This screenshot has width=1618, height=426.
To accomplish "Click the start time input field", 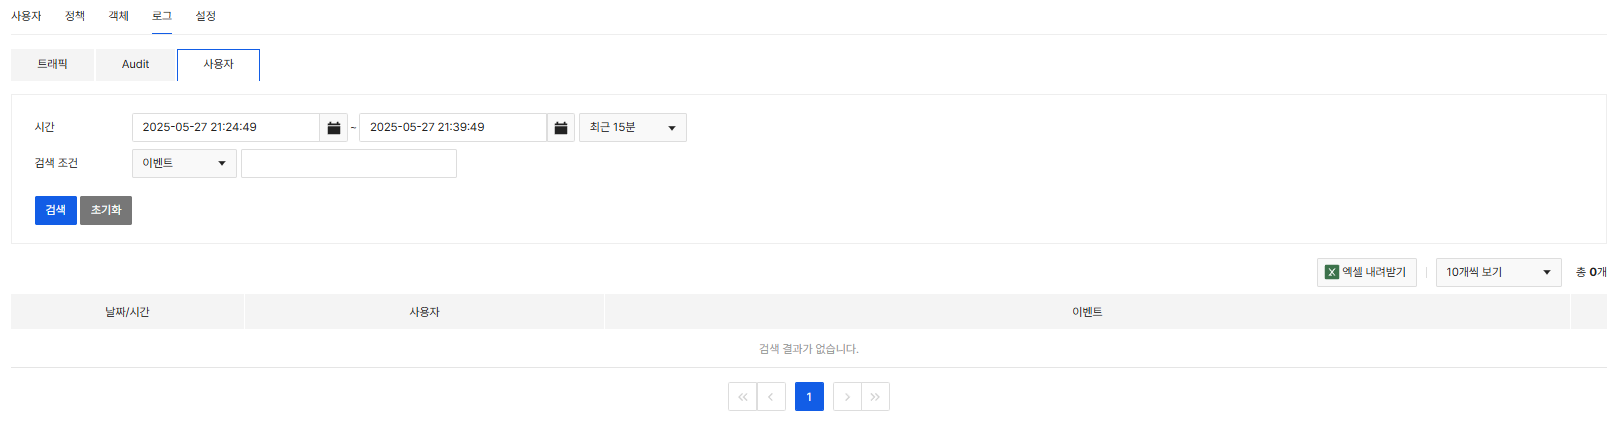I will (x=226, y=127).
